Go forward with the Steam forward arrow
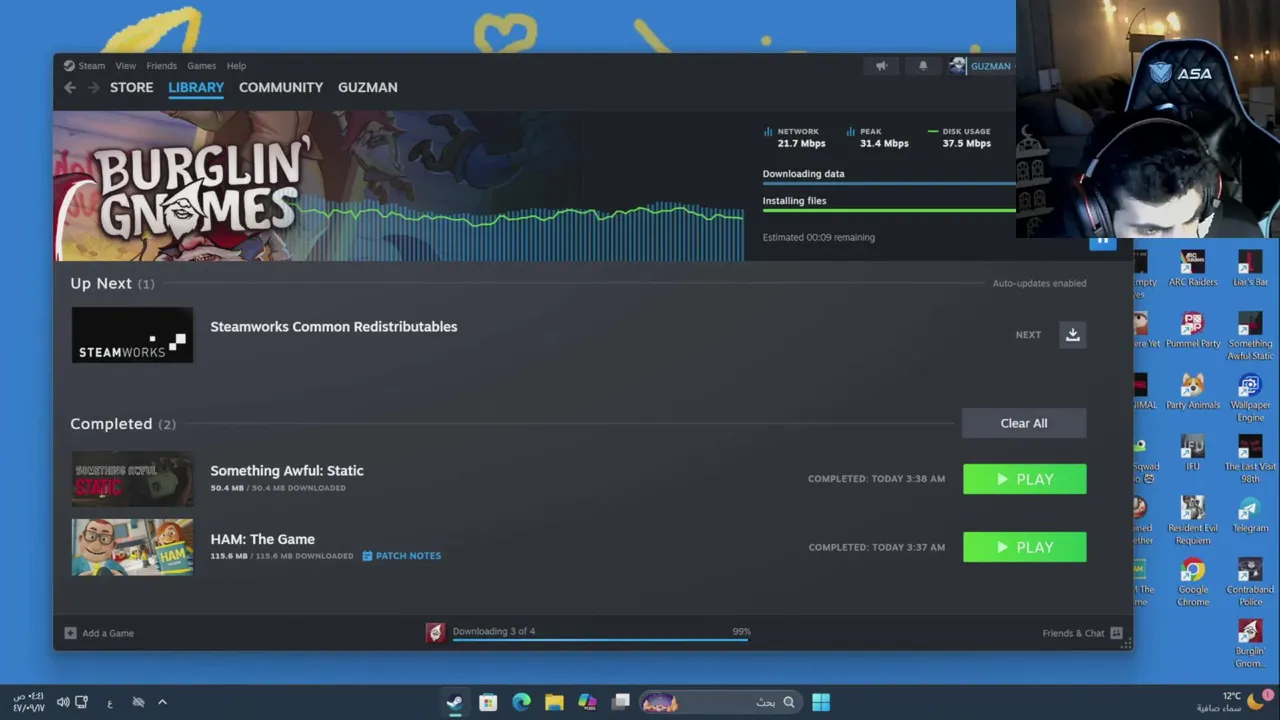 [93, 88]
